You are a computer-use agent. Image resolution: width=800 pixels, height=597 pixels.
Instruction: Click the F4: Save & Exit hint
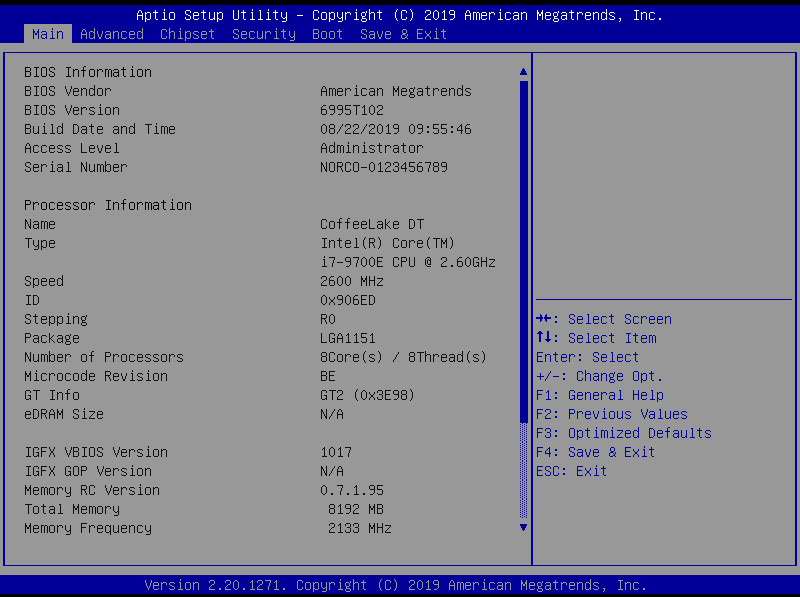tap(596, 452)
